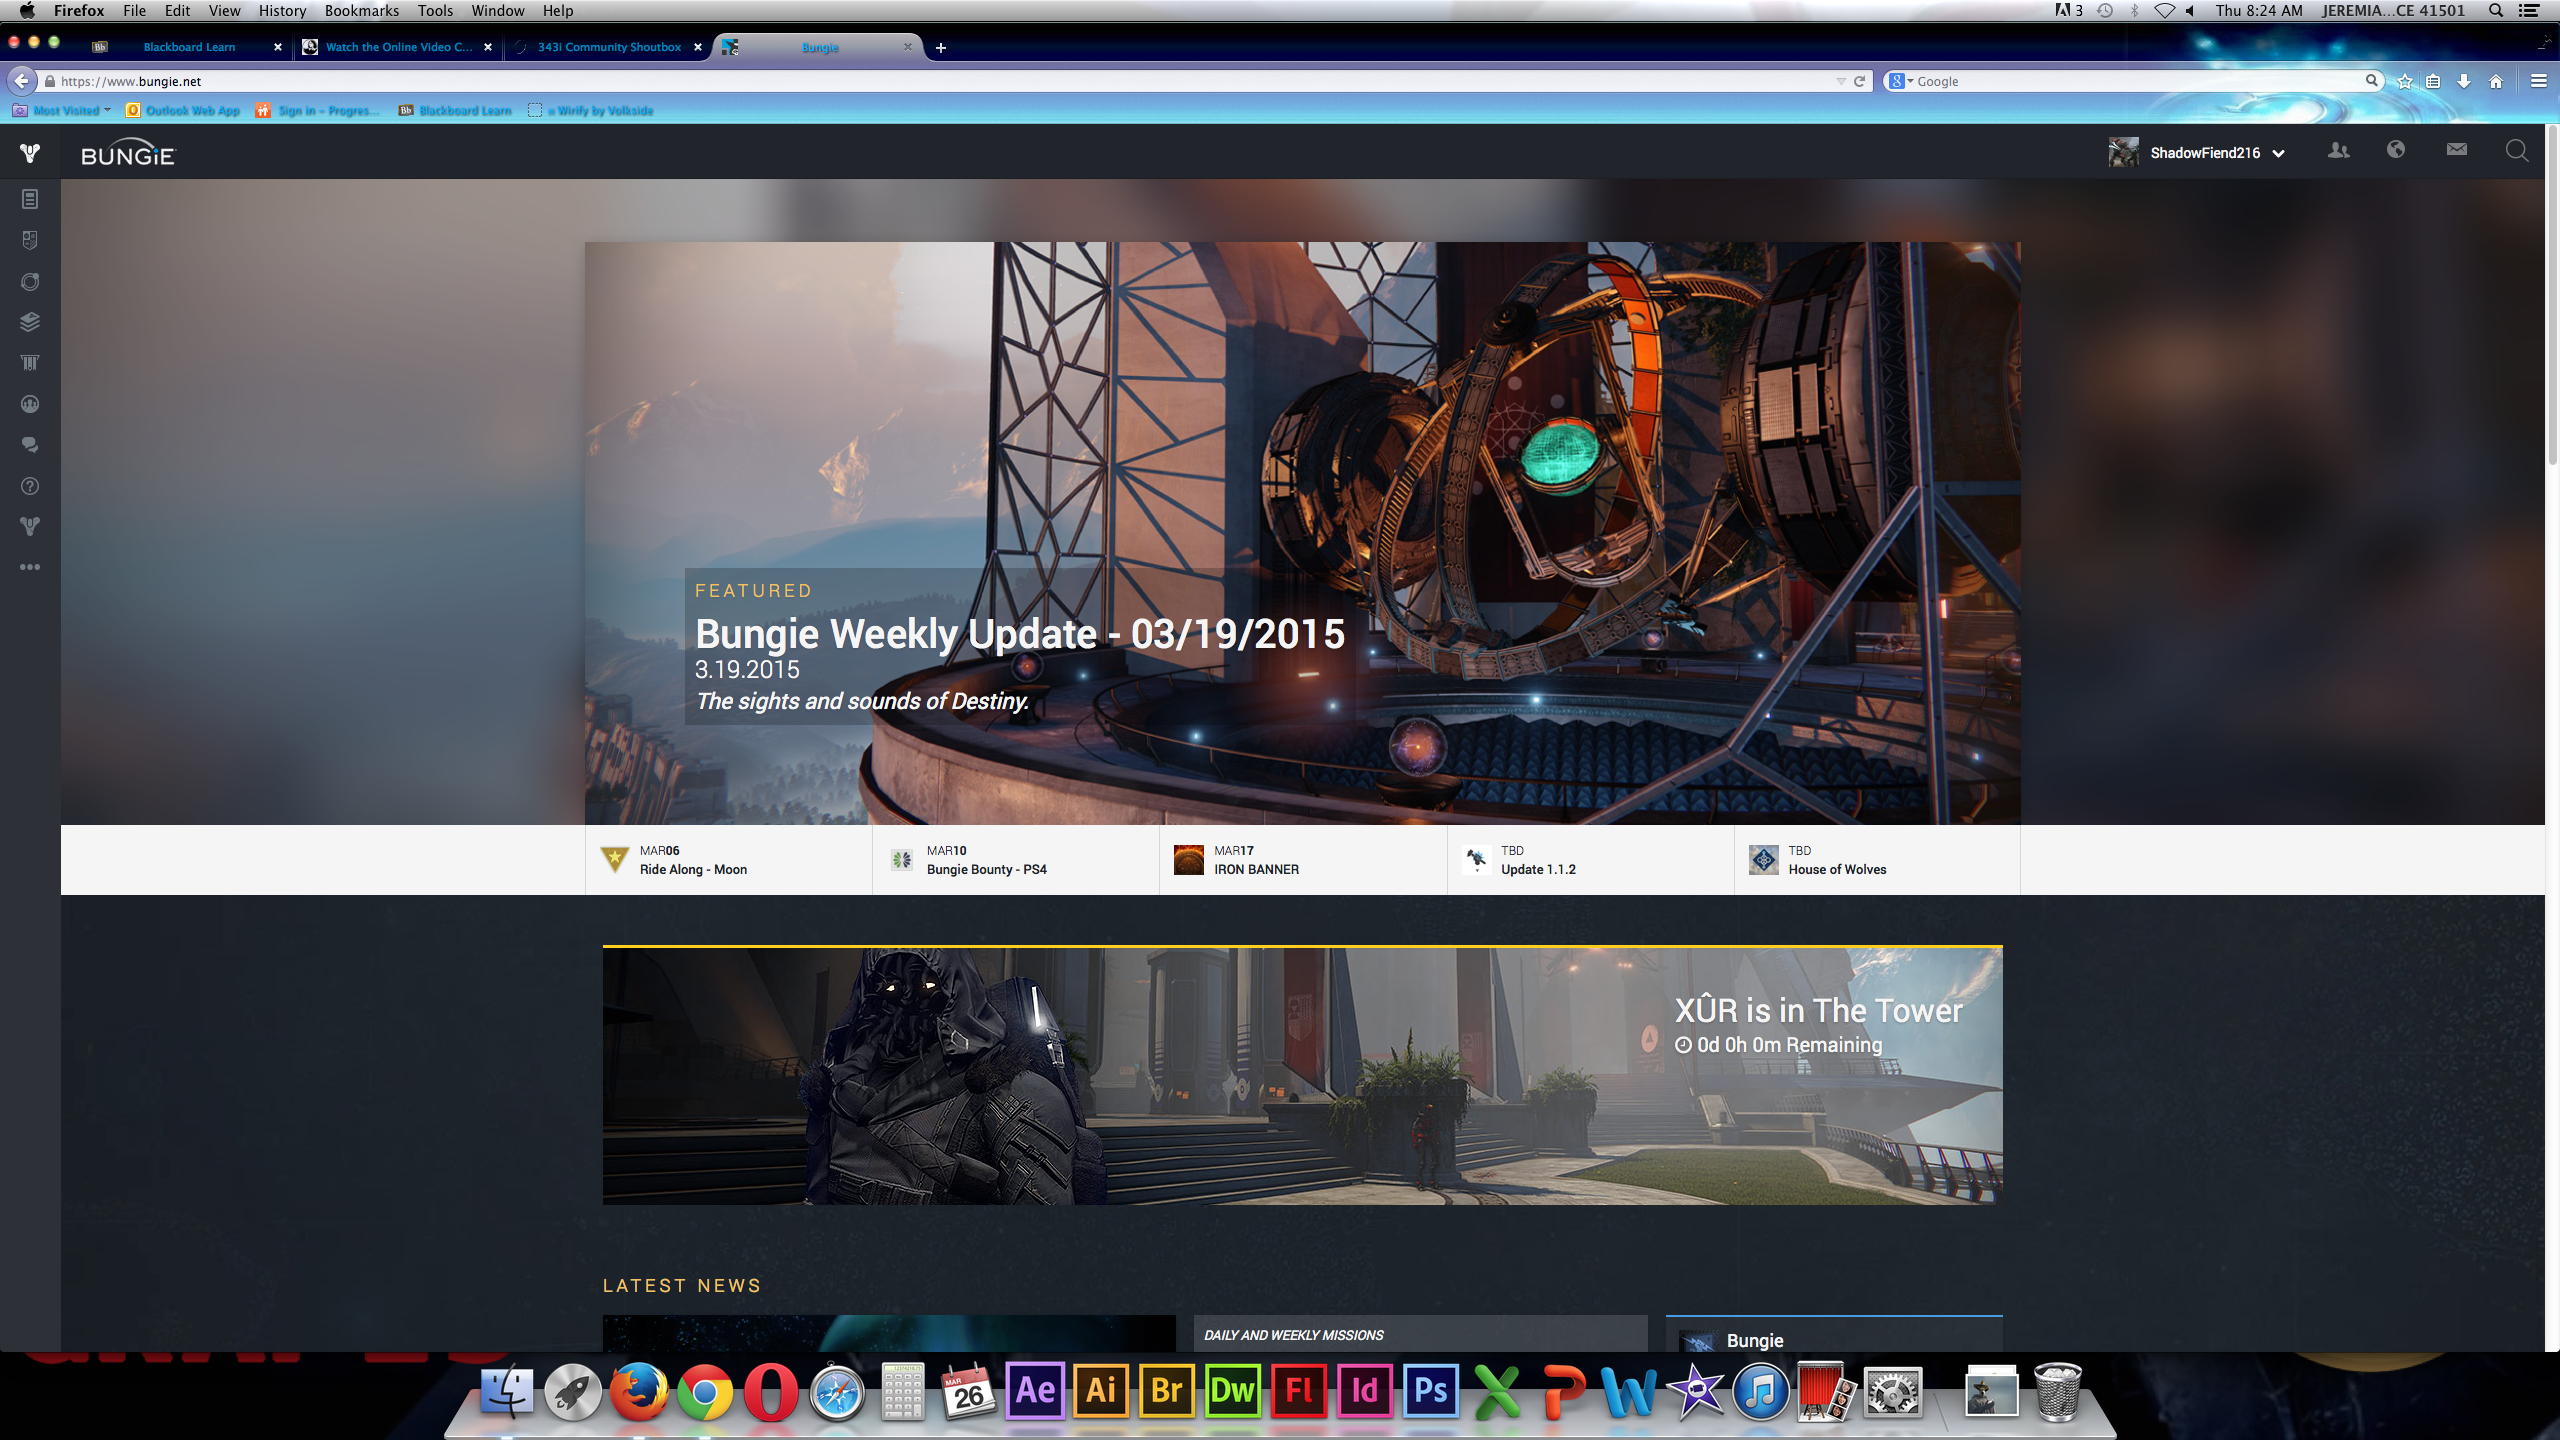The width and height of the screenshot is (2560, 1440).
Task: Click the House of Wolves event link
Action: pyautogui.click(x=1837, y=869)
